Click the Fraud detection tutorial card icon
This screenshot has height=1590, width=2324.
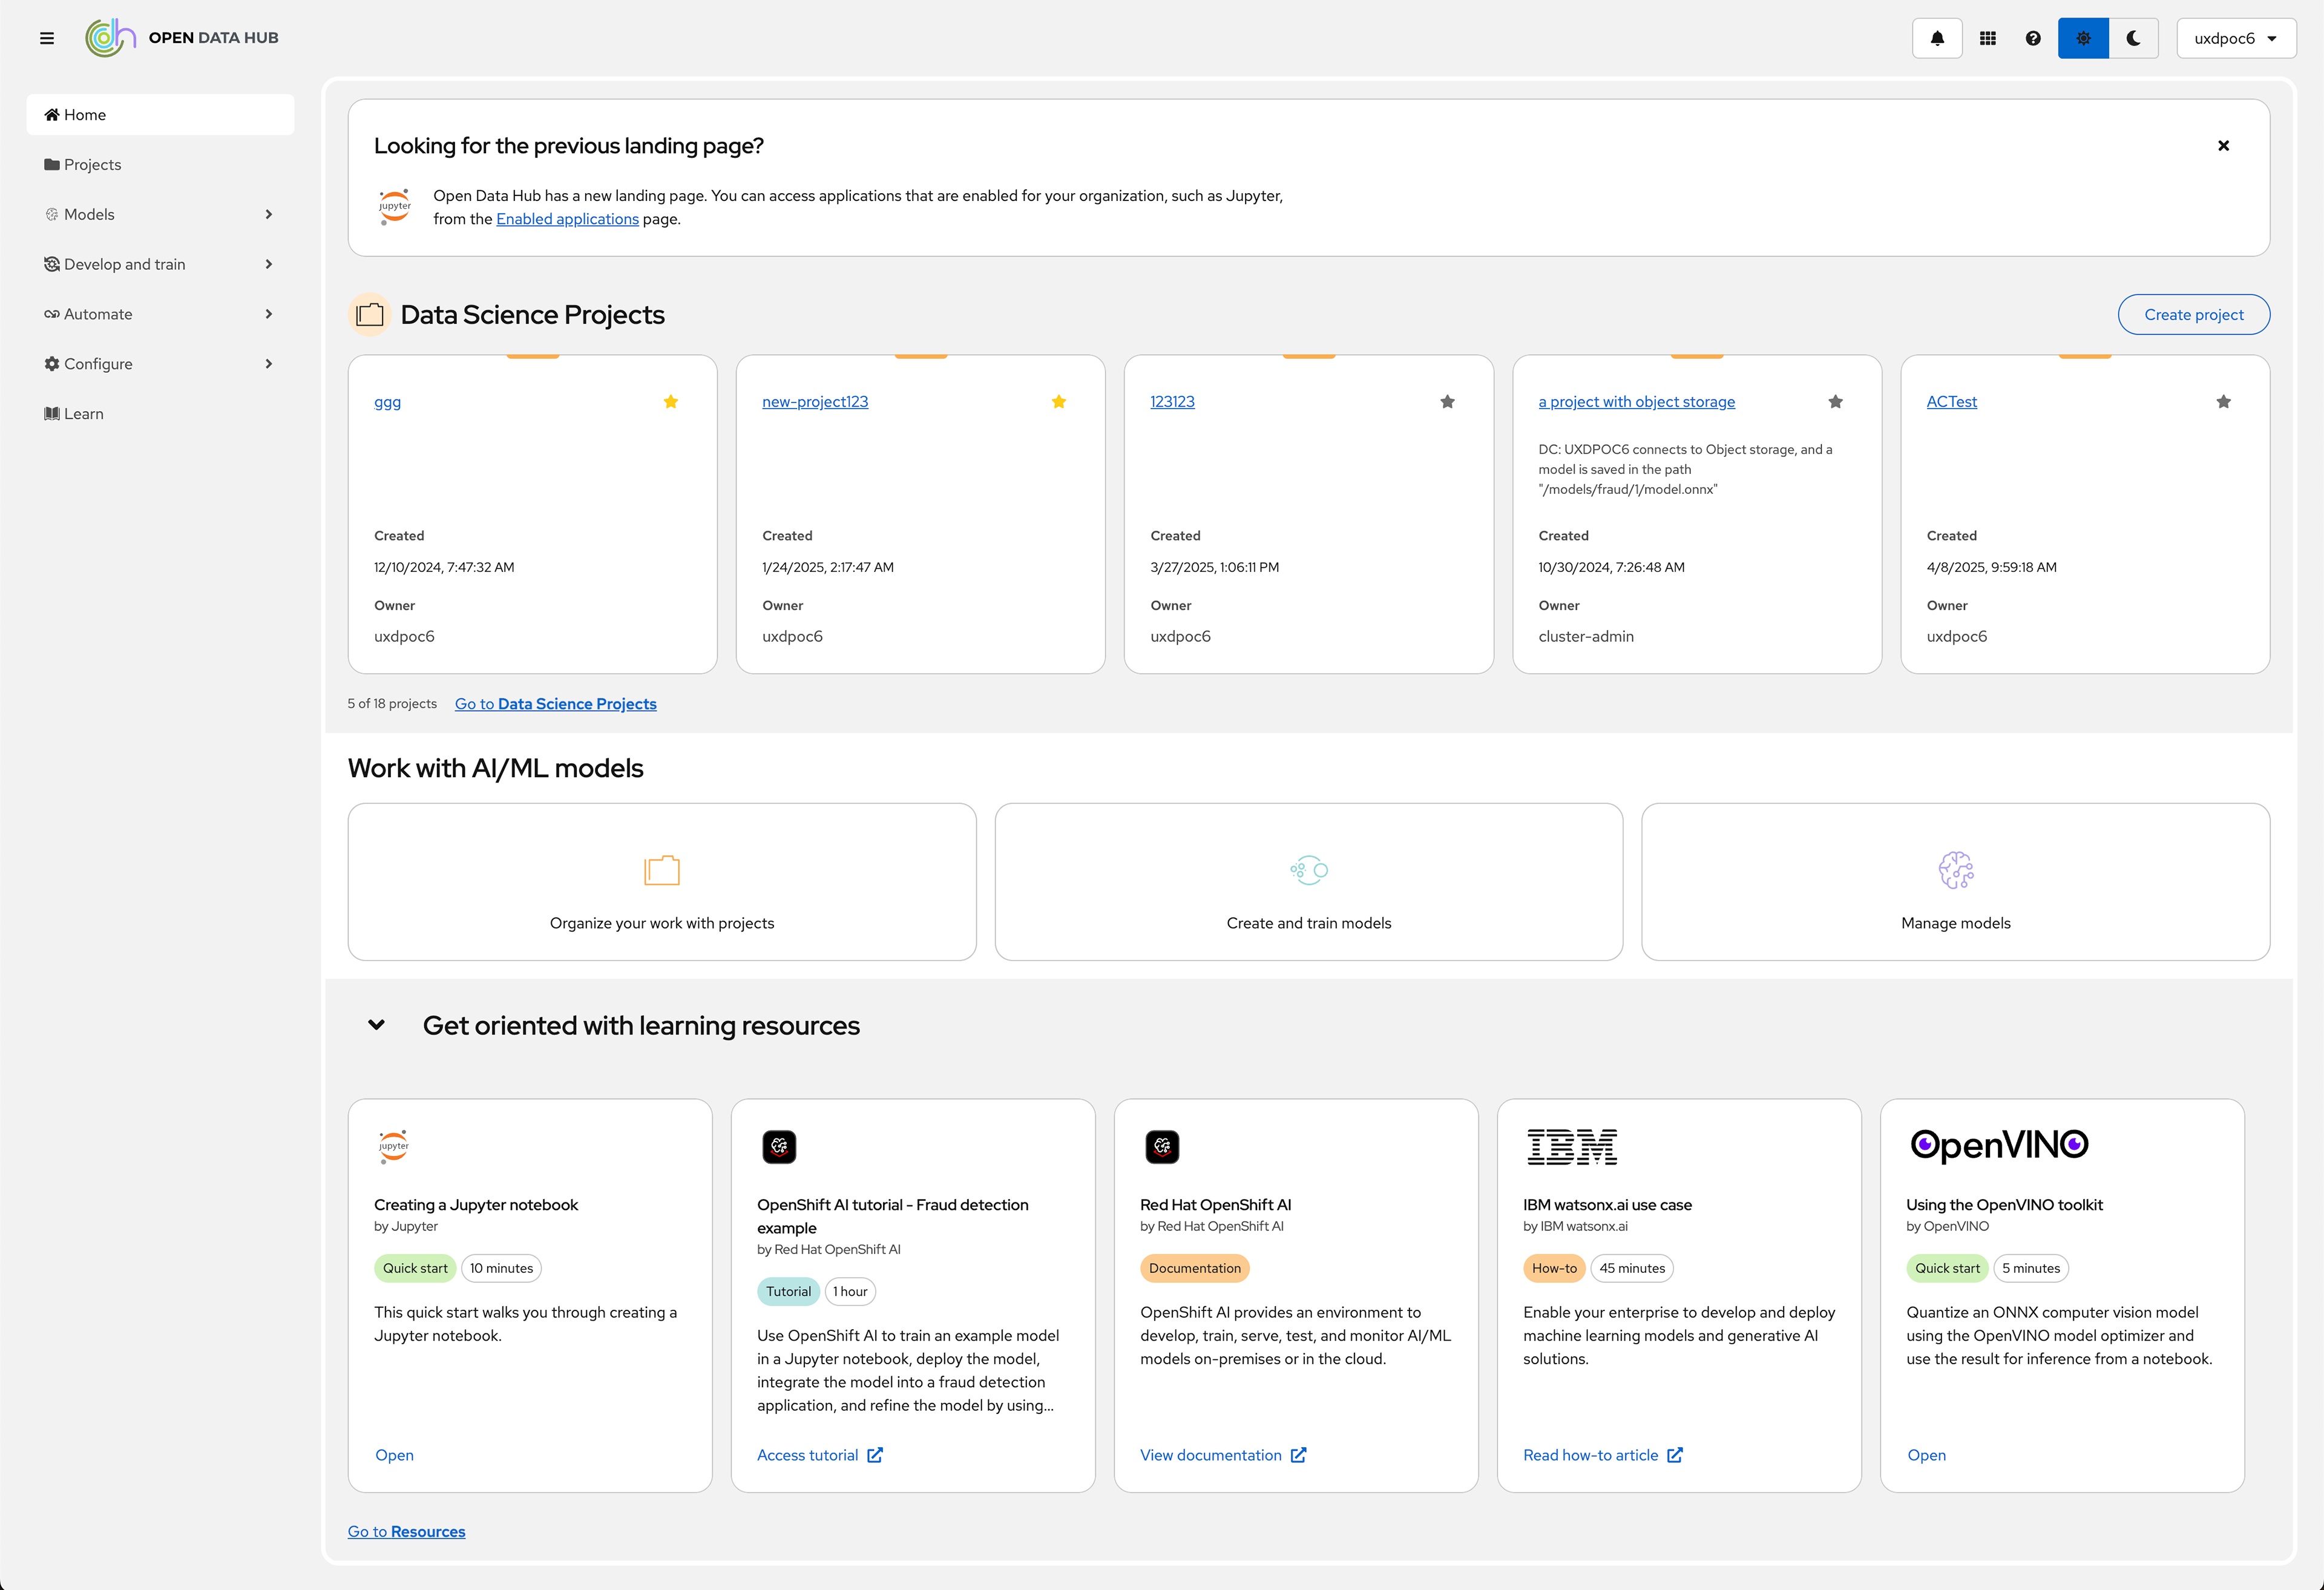point(779,1147)
